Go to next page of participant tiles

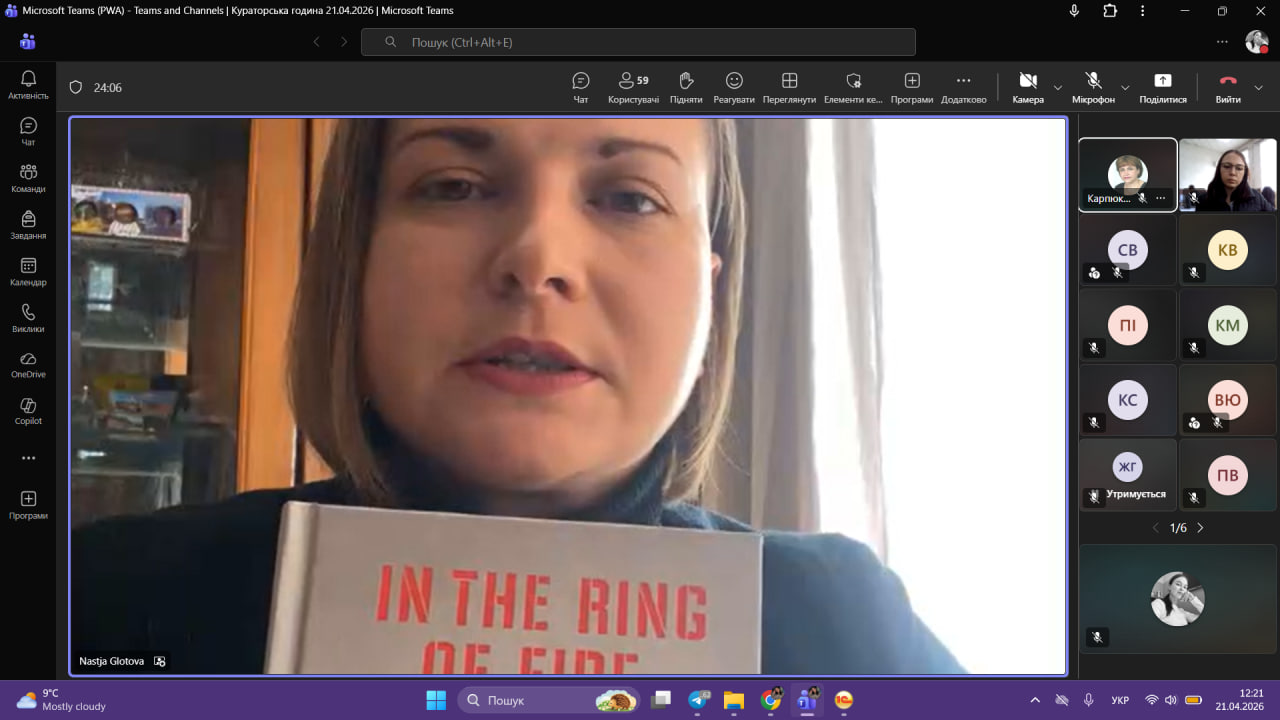click(1200, 528)
